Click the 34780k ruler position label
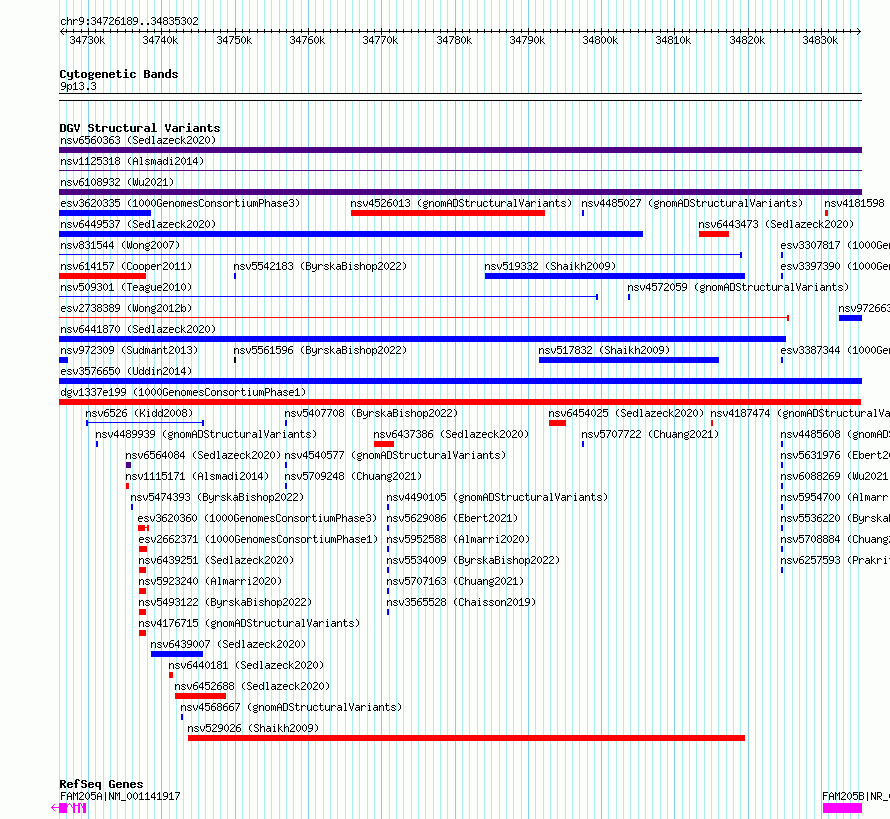The height and width of the screenshot is (819, 890). coord(454,40)
